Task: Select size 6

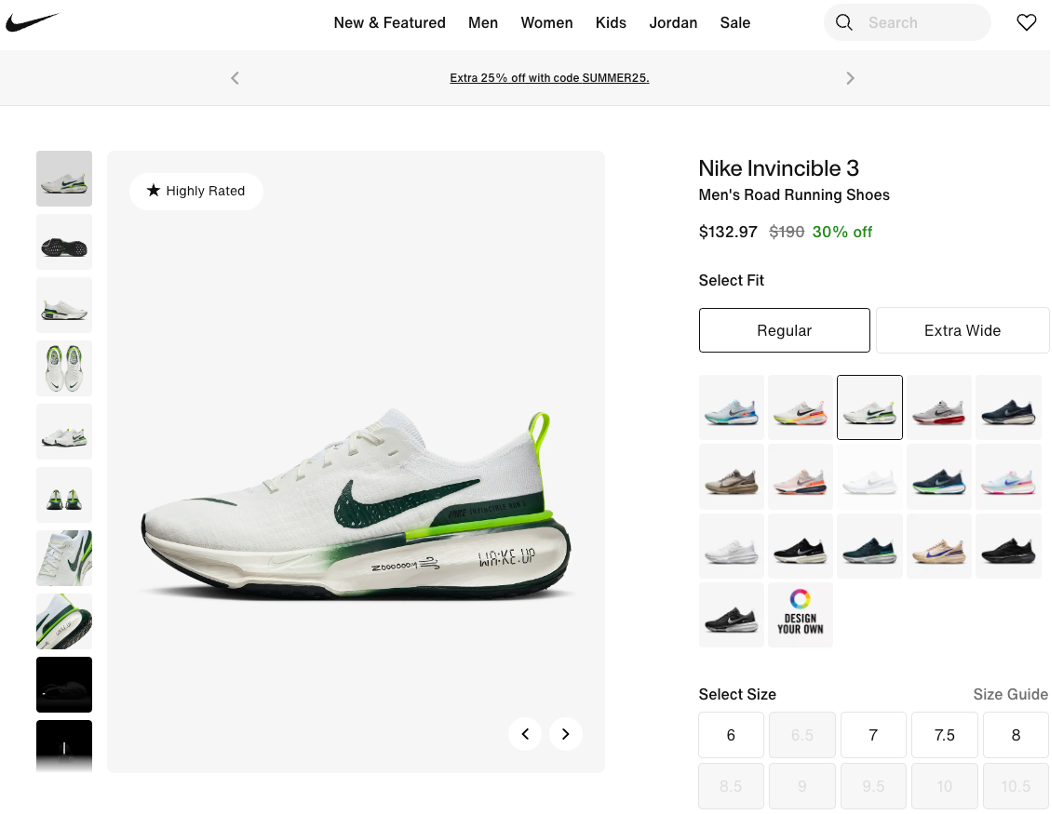Action: (731, 735)
